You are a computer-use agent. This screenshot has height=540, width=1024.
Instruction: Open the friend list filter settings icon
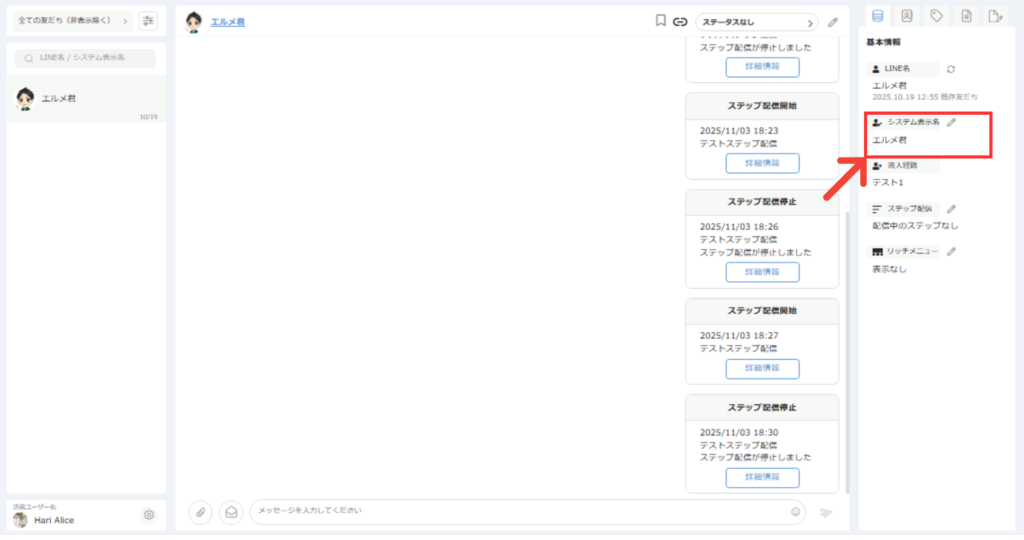148,21
